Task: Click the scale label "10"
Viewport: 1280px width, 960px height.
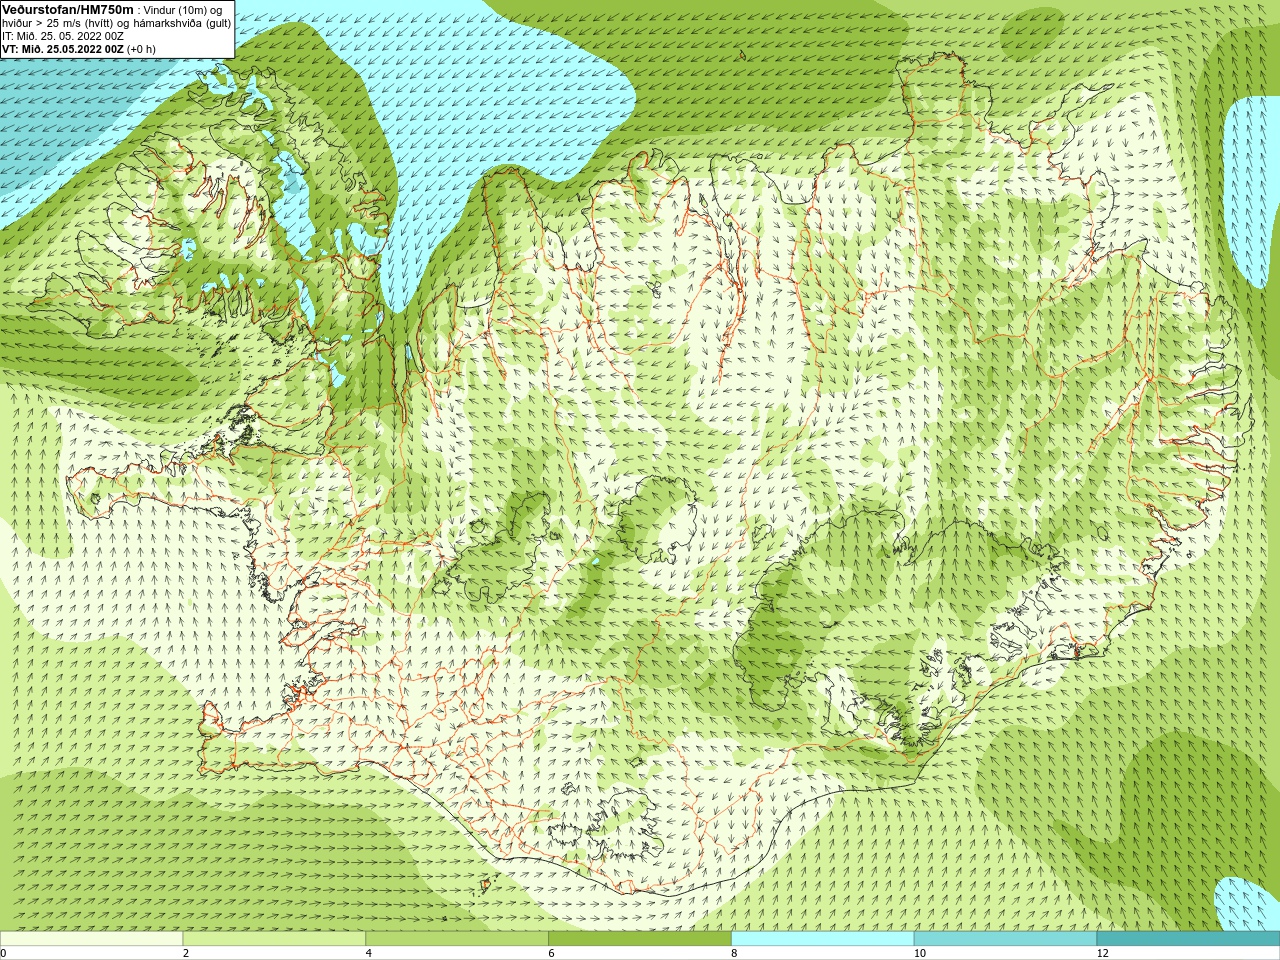Action: click(x=920, y=954)
